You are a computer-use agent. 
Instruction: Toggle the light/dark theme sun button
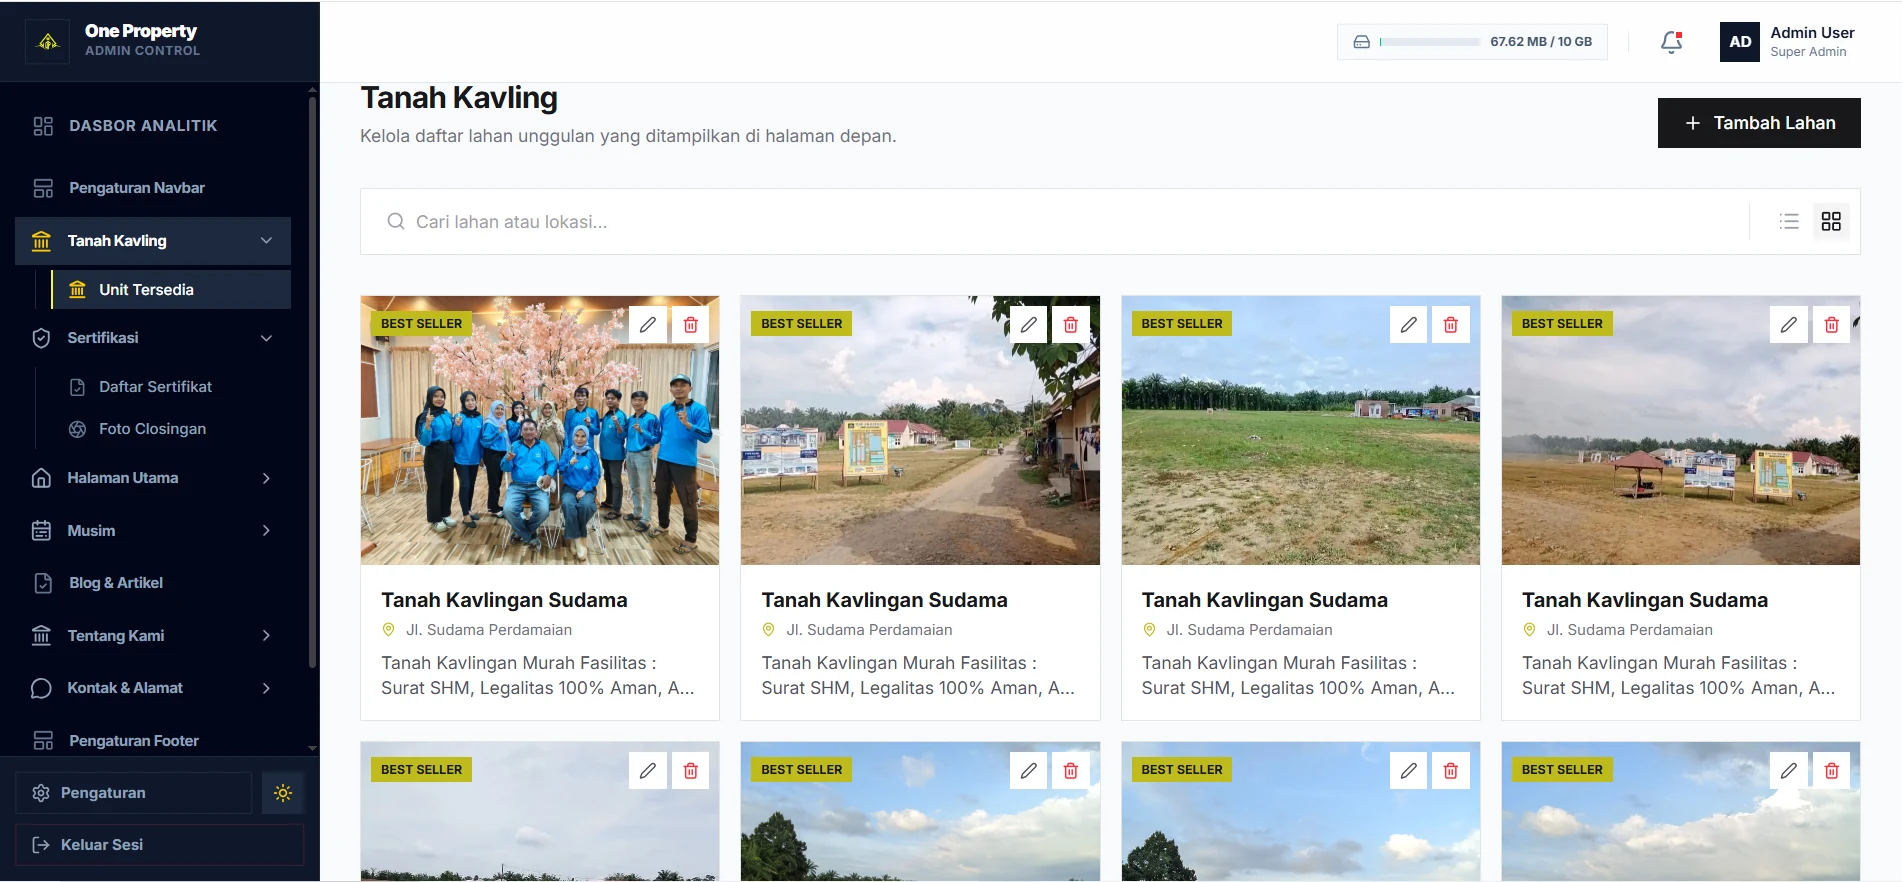click(283, 793)
